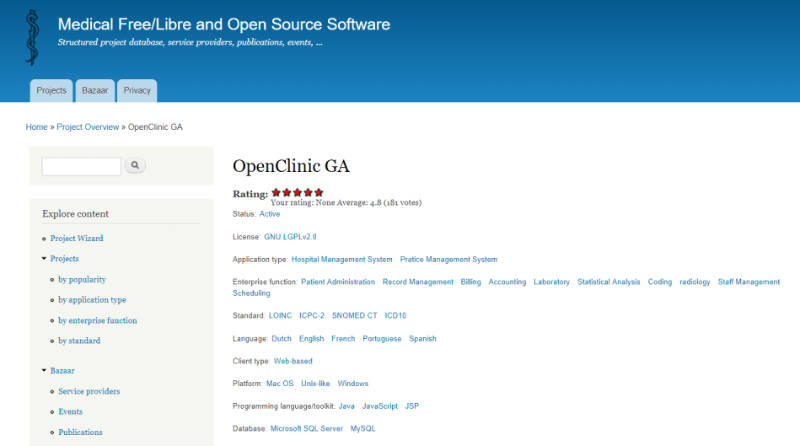Open Service providers under Bazaar

[x=89, y=391]
